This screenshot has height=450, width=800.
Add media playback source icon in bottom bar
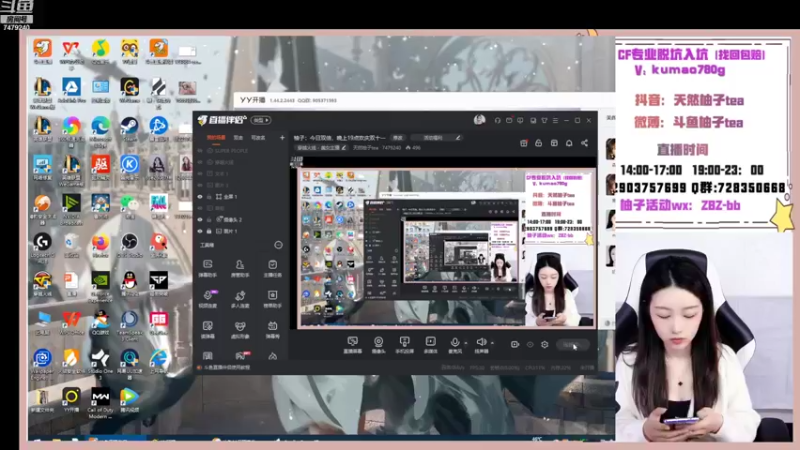coord(431,345)
